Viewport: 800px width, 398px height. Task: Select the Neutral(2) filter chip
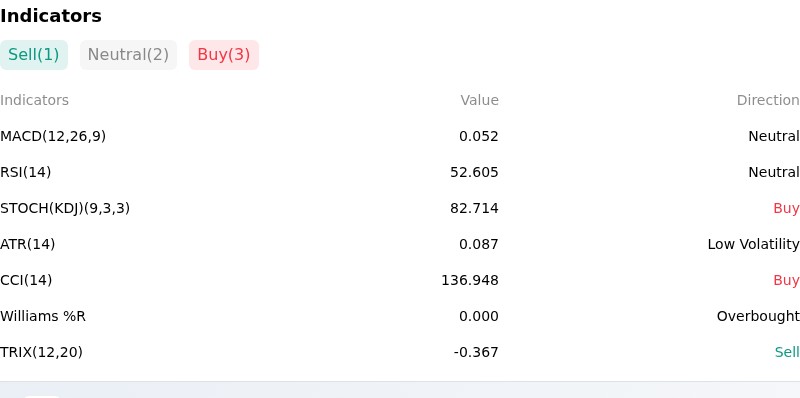(128, 55)
